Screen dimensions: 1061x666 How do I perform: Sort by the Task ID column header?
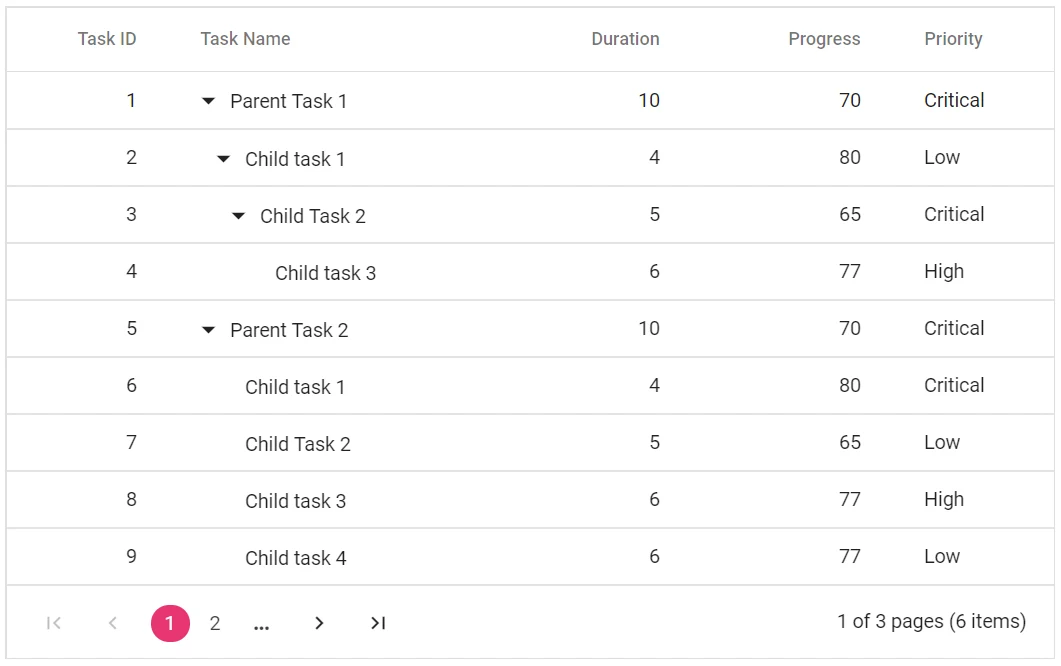point(107,39)
